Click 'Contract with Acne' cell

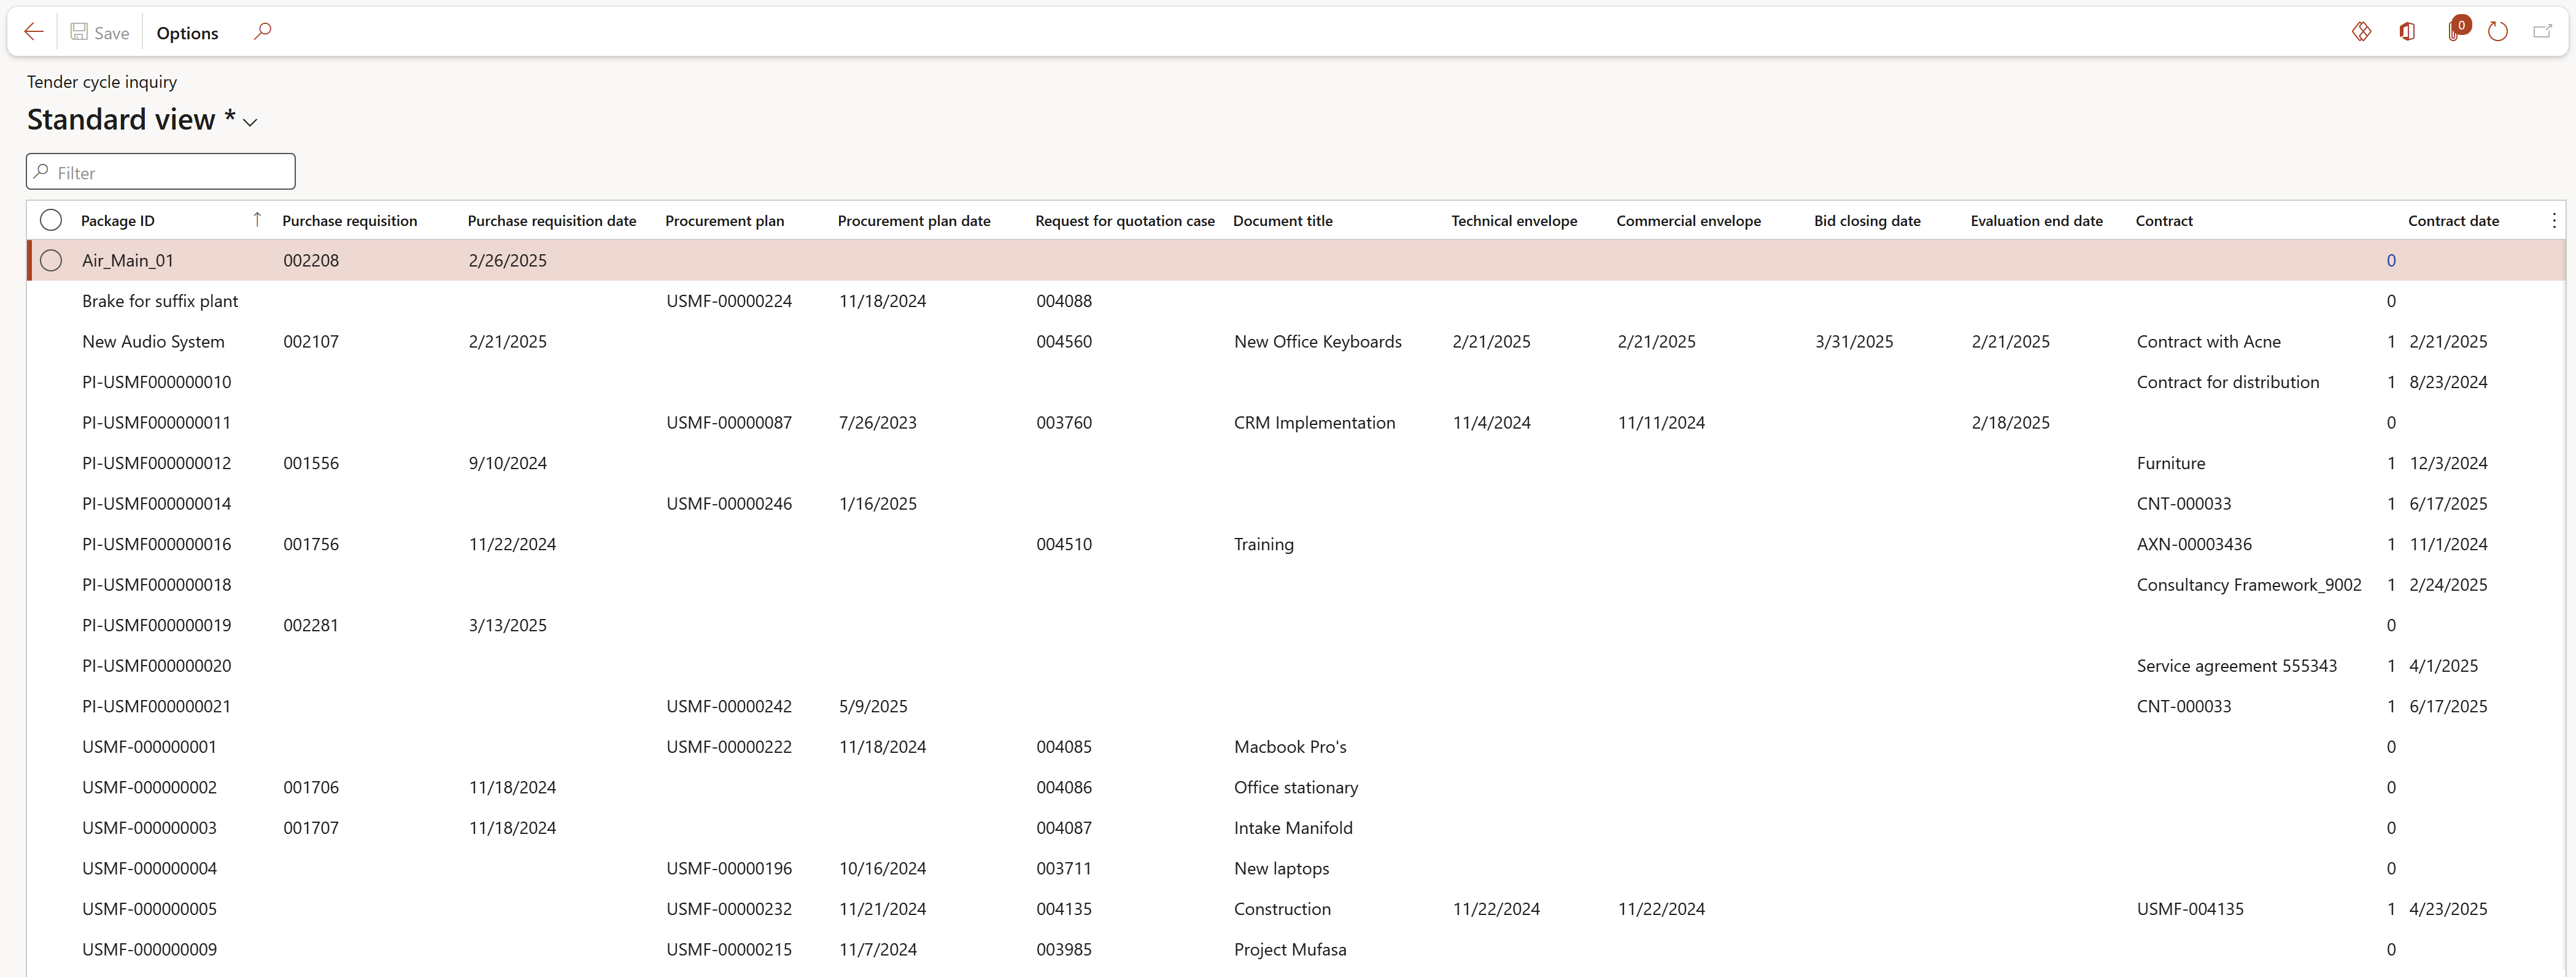coord(2208,341)
